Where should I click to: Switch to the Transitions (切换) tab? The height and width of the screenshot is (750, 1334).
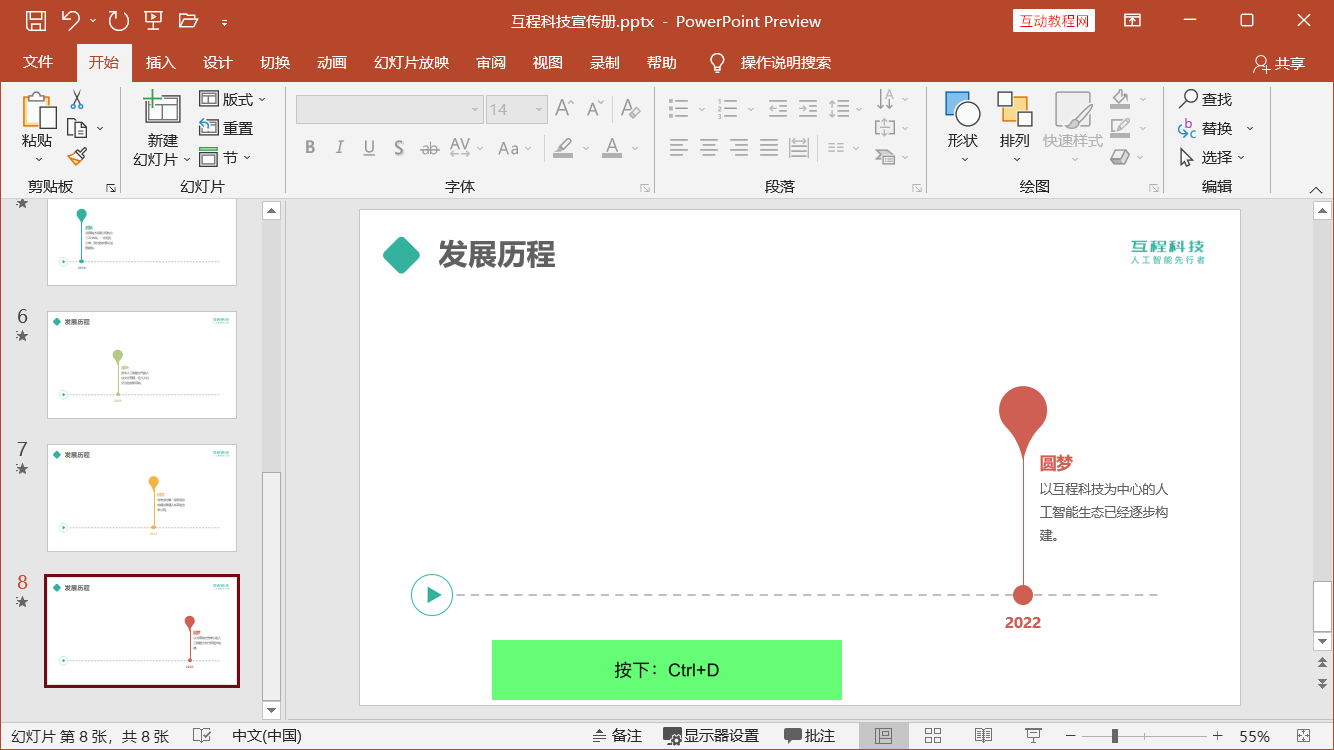[275, 62]
